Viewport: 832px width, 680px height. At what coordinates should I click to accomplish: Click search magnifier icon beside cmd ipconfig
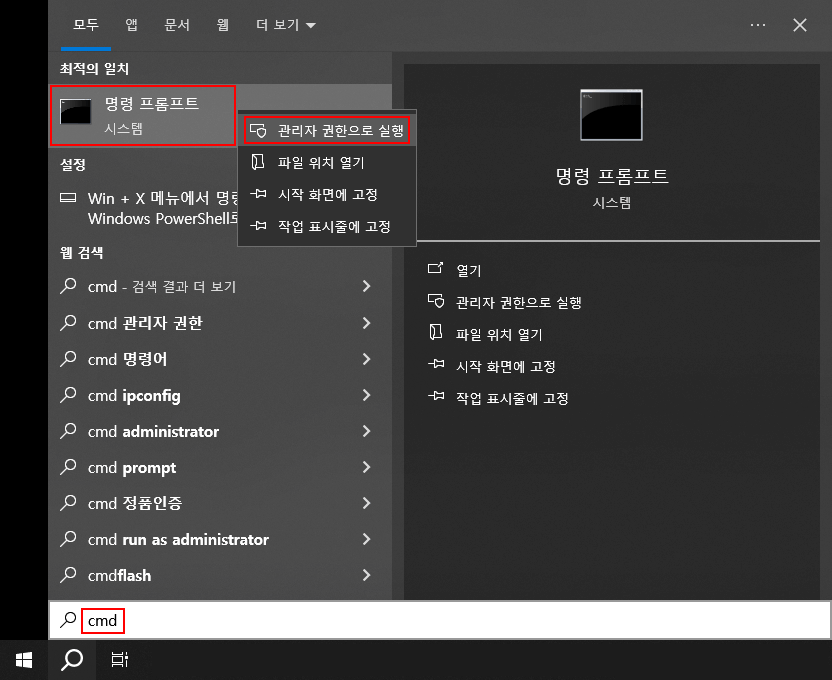pos(68,395)
